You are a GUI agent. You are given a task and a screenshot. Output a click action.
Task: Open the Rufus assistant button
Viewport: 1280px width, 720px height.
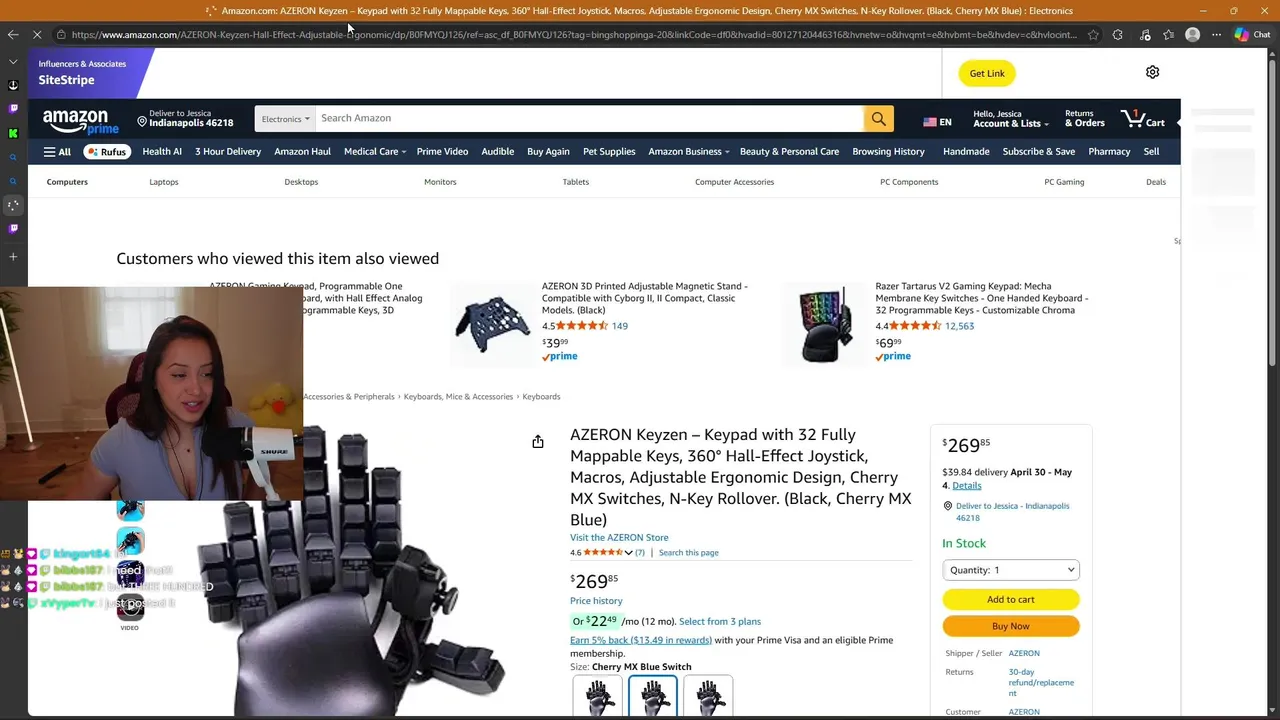[x=107, y=152]
